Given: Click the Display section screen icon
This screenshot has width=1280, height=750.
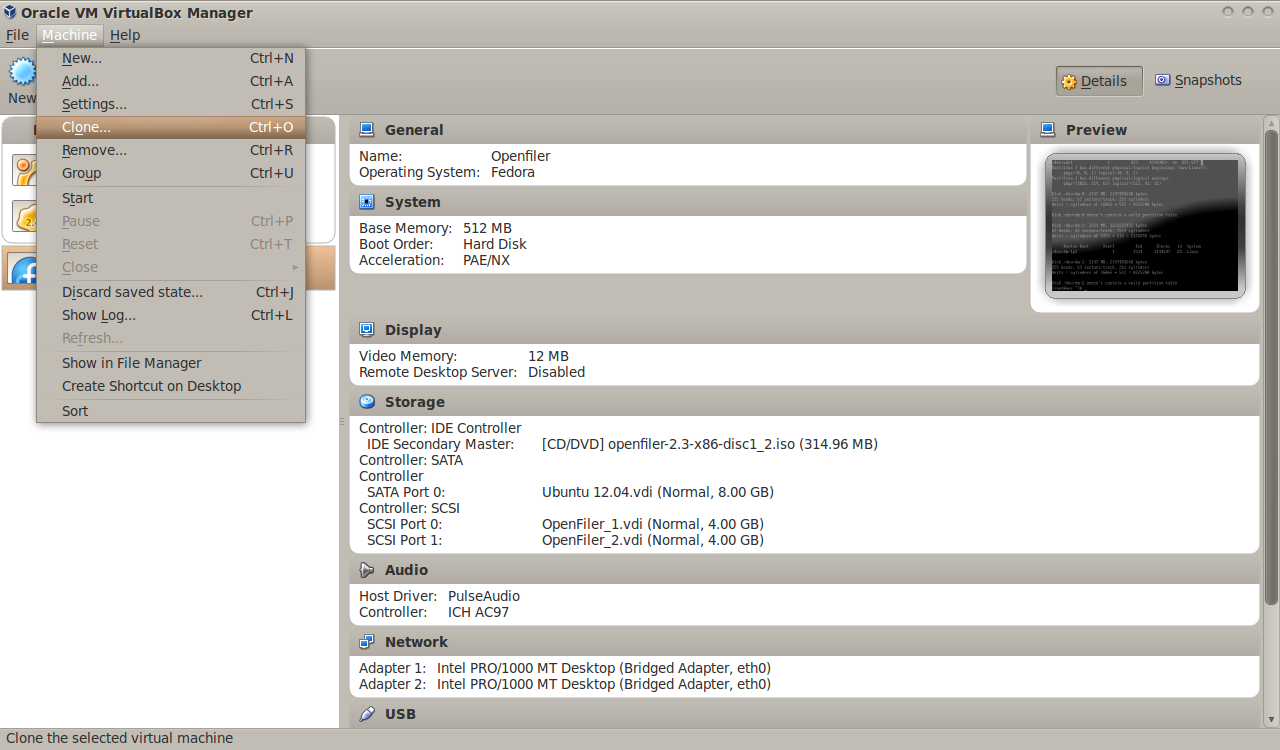Looking at the screenshot, I should [367, 330].
